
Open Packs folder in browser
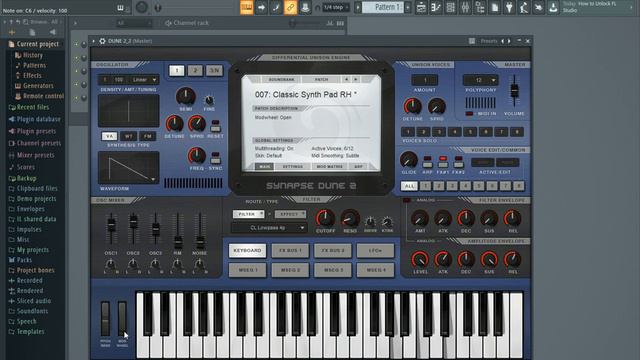(20, 260)
